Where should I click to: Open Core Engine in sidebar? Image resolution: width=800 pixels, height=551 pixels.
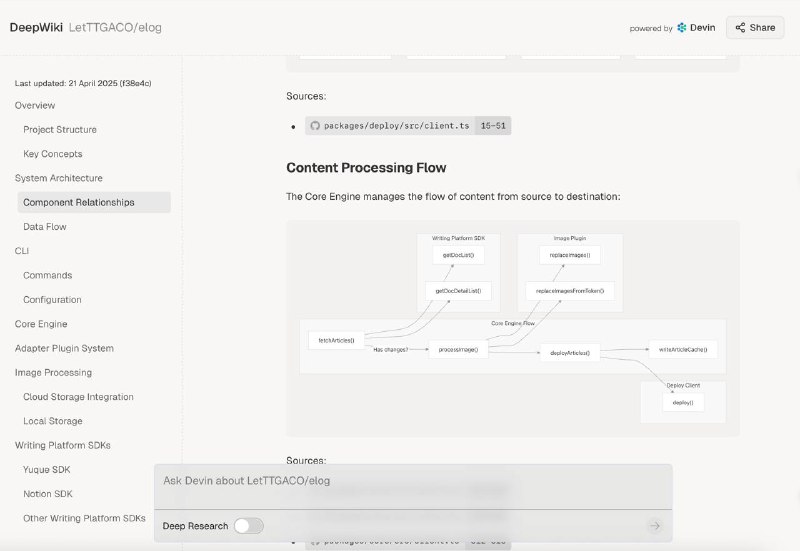41,324
